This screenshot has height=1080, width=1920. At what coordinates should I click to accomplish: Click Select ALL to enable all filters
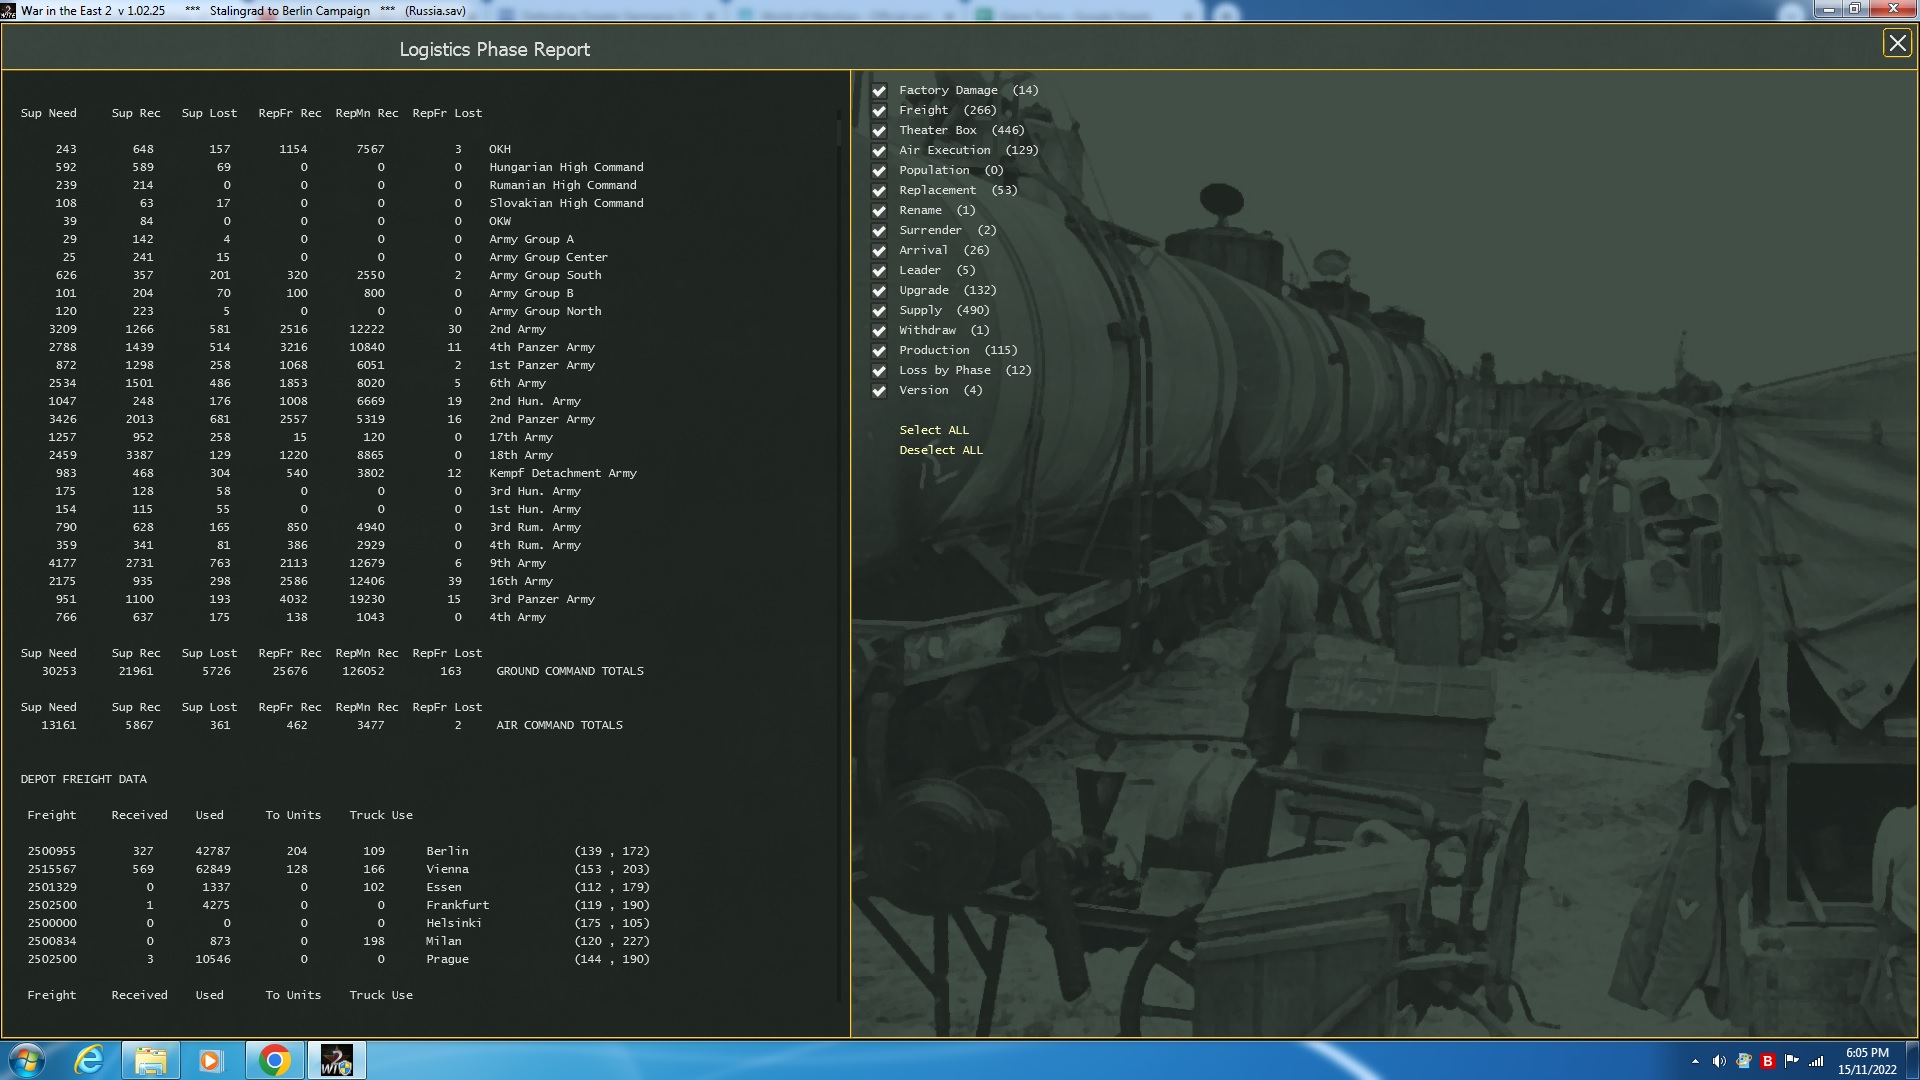click(x=934, y=430)
